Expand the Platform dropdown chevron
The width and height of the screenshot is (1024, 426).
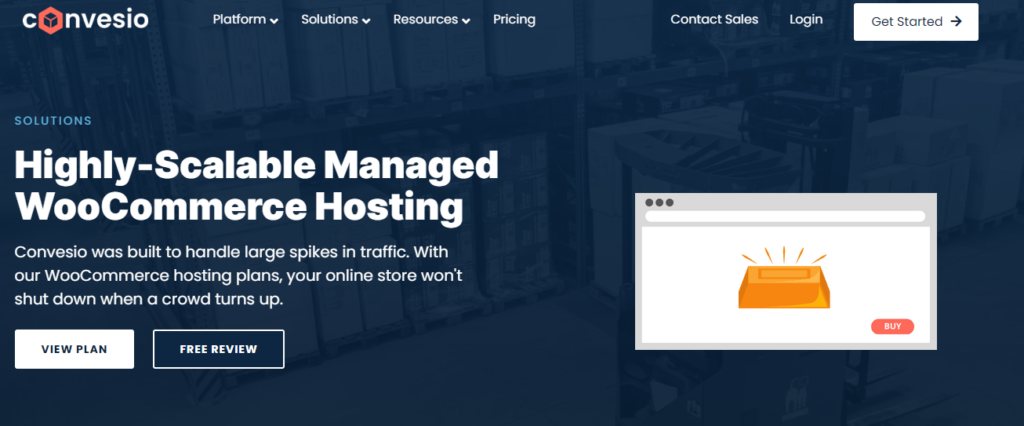(x=275, y=21)
